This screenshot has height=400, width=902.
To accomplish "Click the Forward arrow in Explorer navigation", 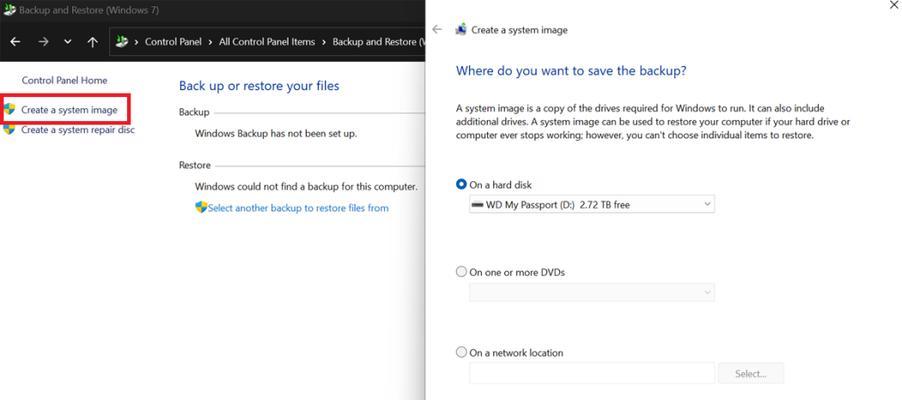I will point(44,42).
